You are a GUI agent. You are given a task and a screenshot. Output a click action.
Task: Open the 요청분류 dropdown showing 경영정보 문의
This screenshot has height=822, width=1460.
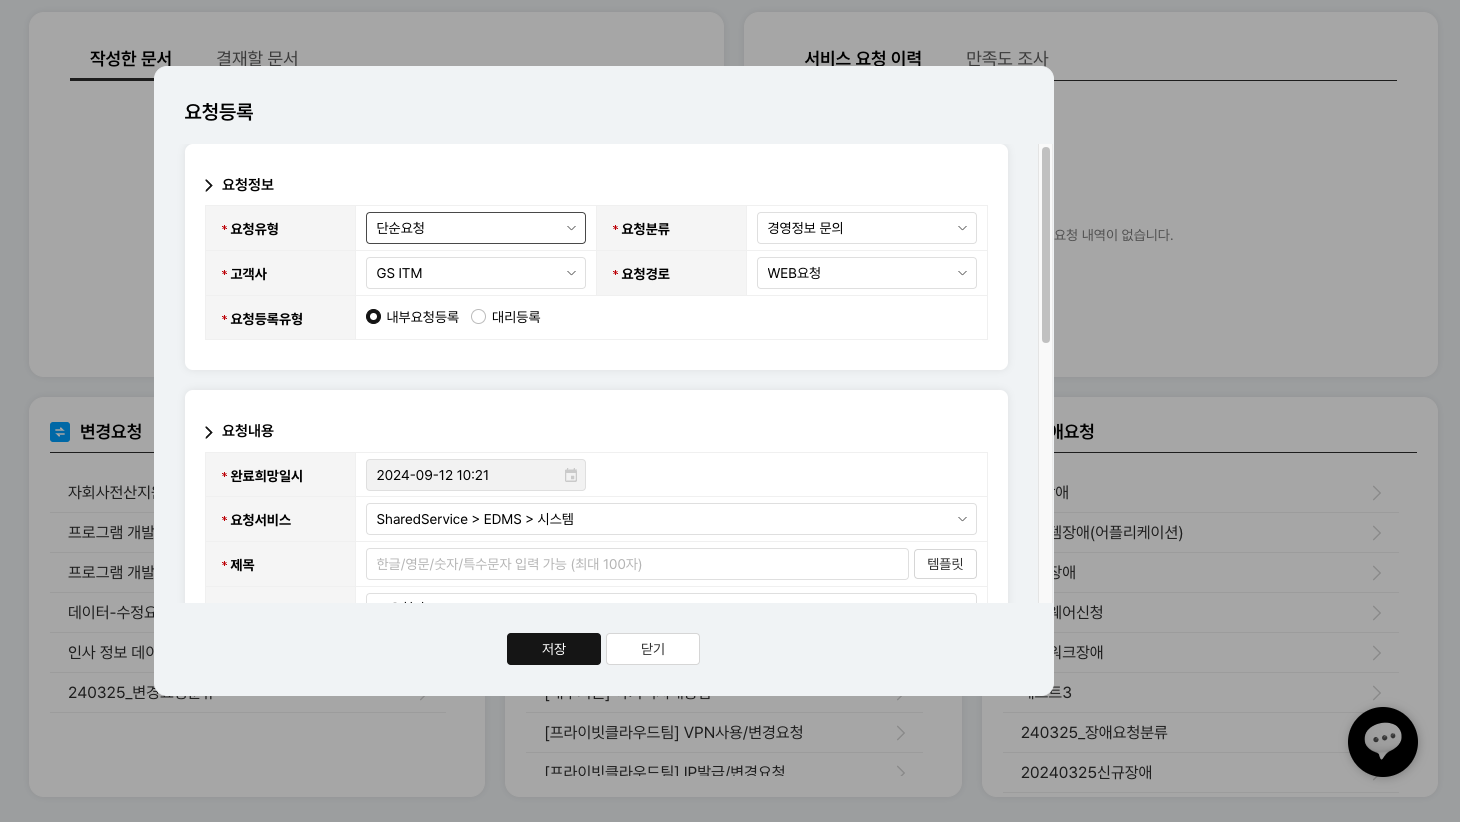[866, 228]
